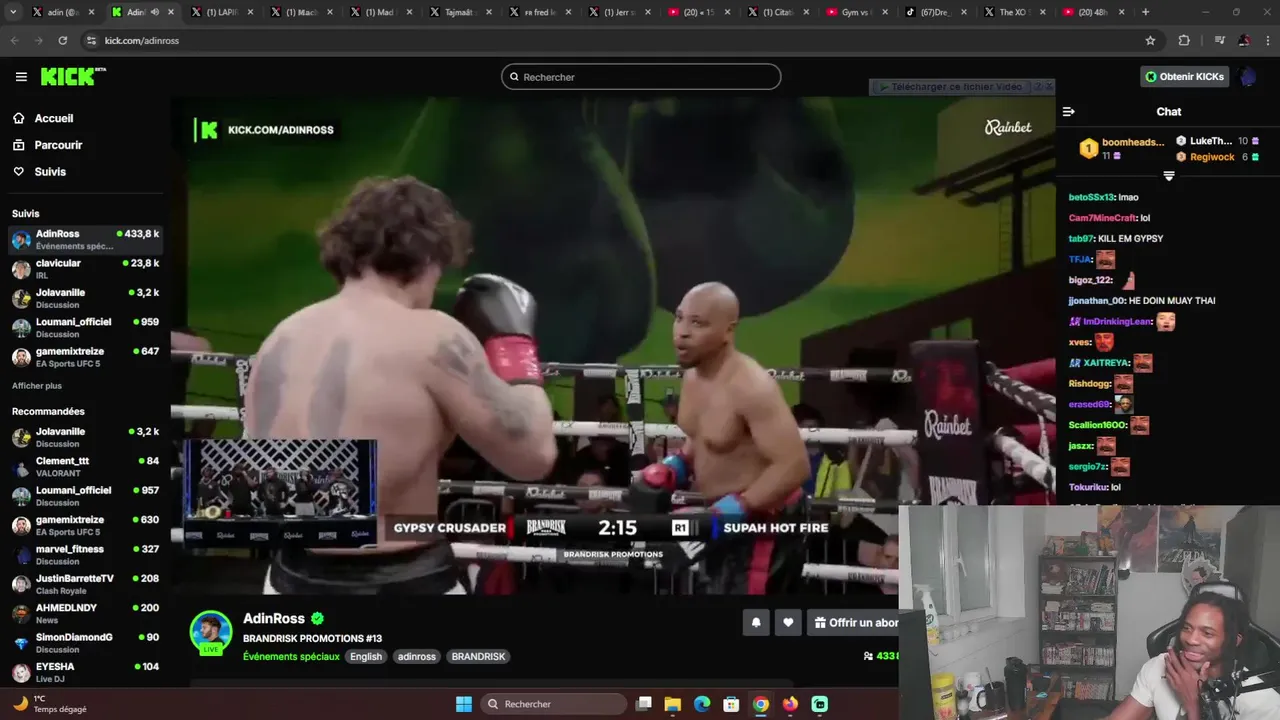The image size is (1280, 720).
Task: Open File Explorer from the taskbar
Action: pos(673,704)
